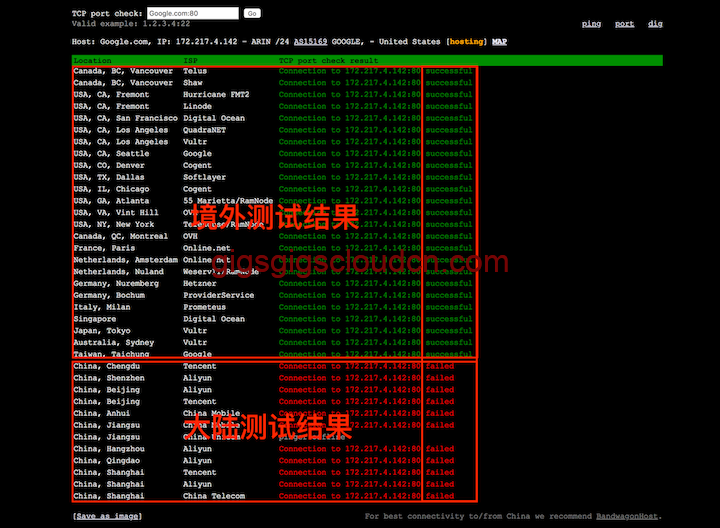Image resolution: width=720 pixels, height=528 pixels.
Task: Click the Go button
Action: pyautogui.click(x=252, y=13)
